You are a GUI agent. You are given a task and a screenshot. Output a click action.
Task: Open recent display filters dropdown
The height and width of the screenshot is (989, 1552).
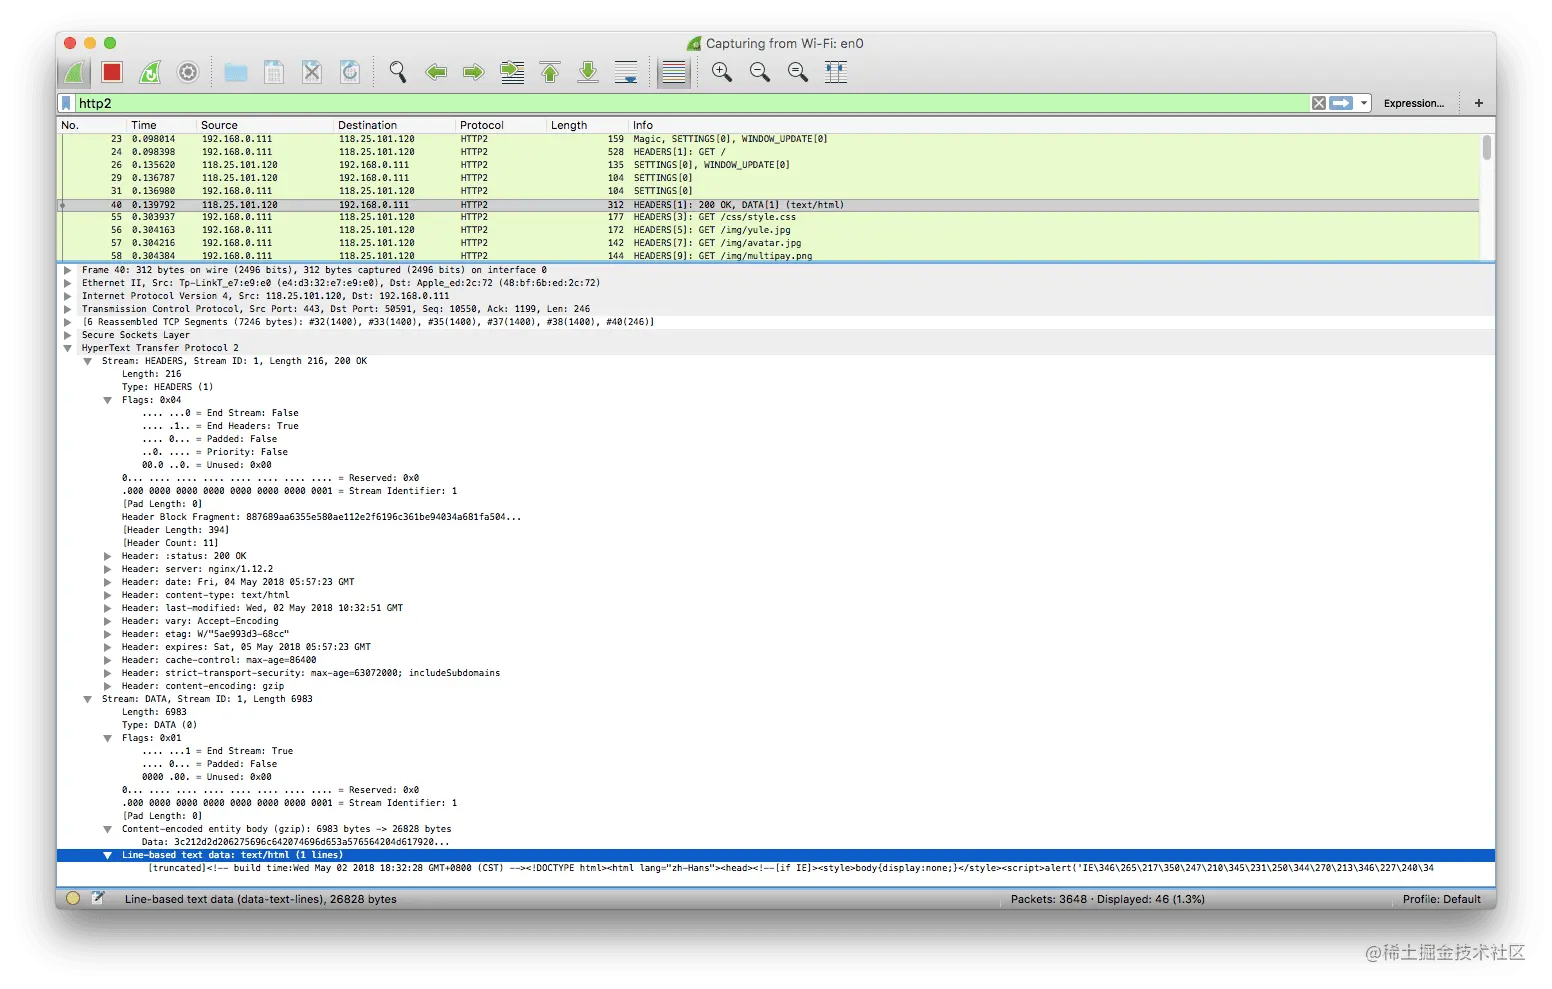pos(1364,103)
